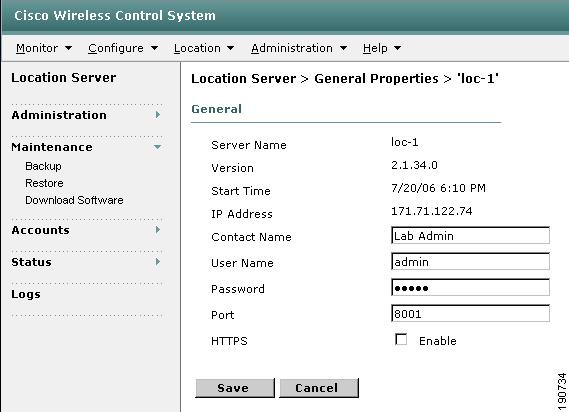Open the Location menu
Image resolution: width=569 pixels, height=412 pixels.
point(197,48)
